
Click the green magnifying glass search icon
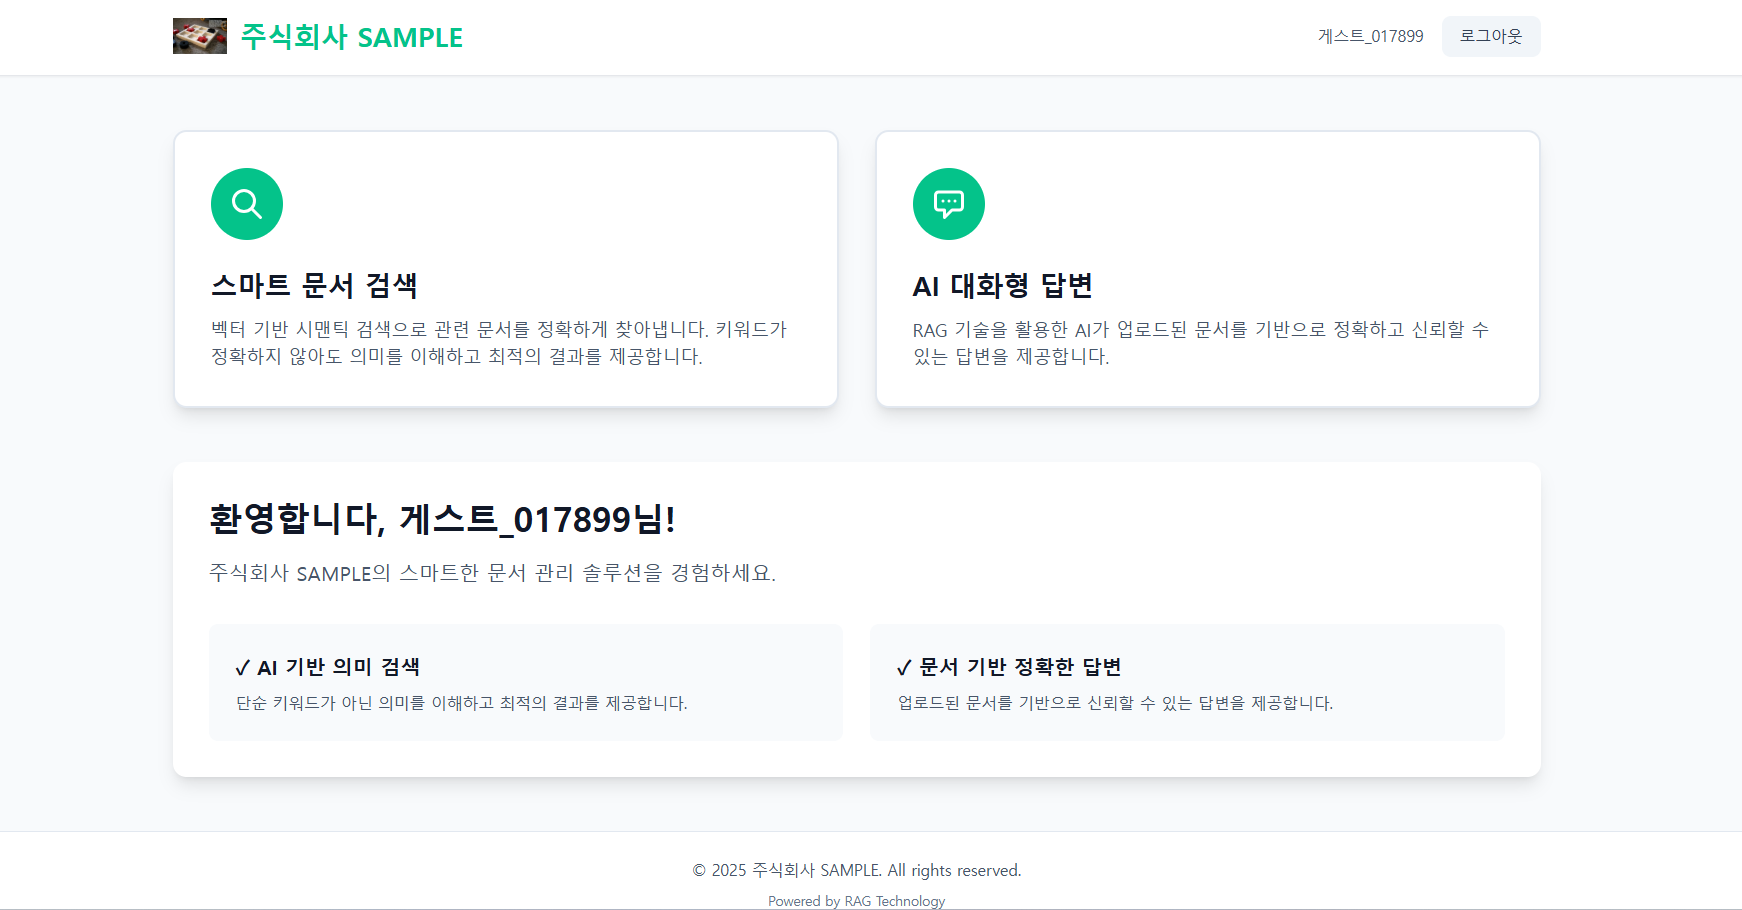tap(246, 203)
